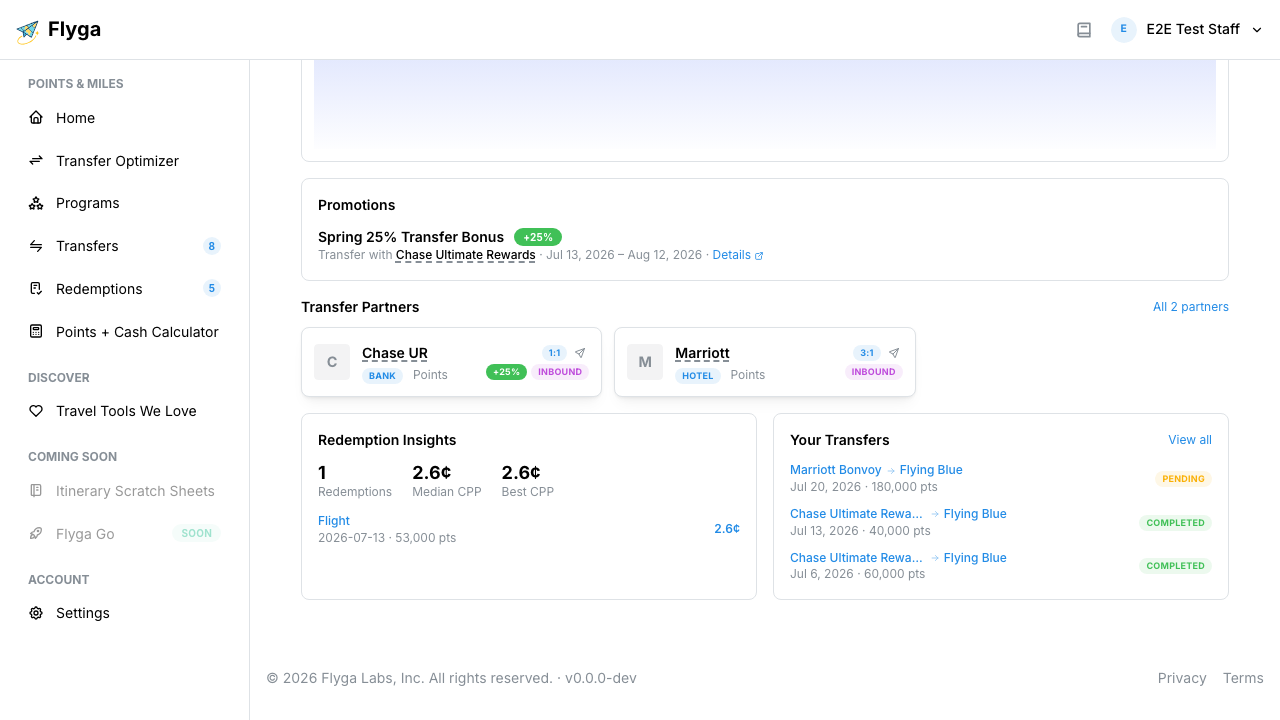Click the E avatar in the header
The image size is (1280, 720).
(1124, 29)
